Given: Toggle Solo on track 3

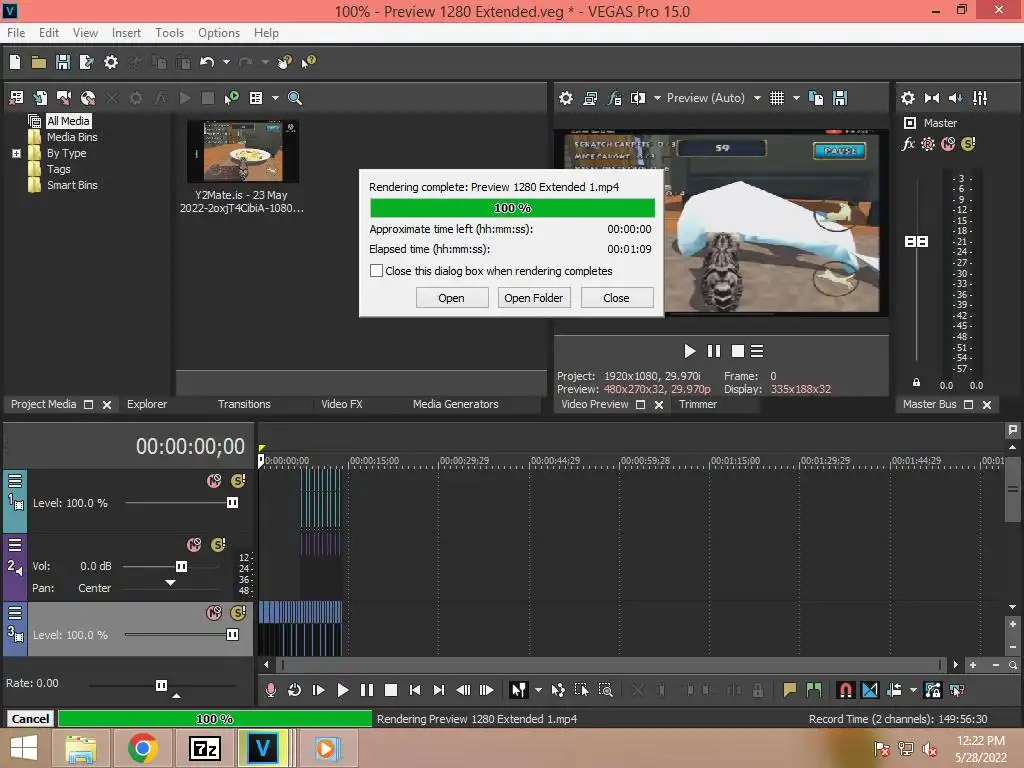Looking at the screenshot, I should pyautogui.click(x=238, y=613).
